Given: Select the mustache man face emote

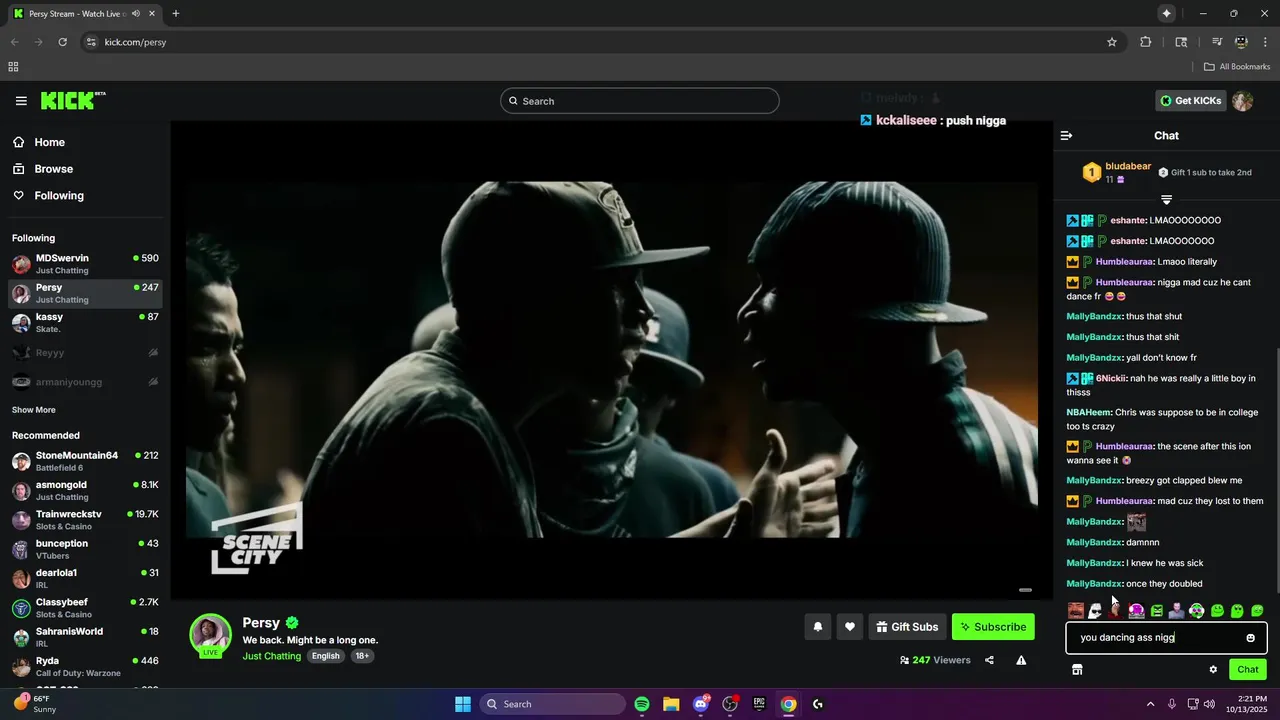Looking at the screenshot, I should click(1076, 610).
